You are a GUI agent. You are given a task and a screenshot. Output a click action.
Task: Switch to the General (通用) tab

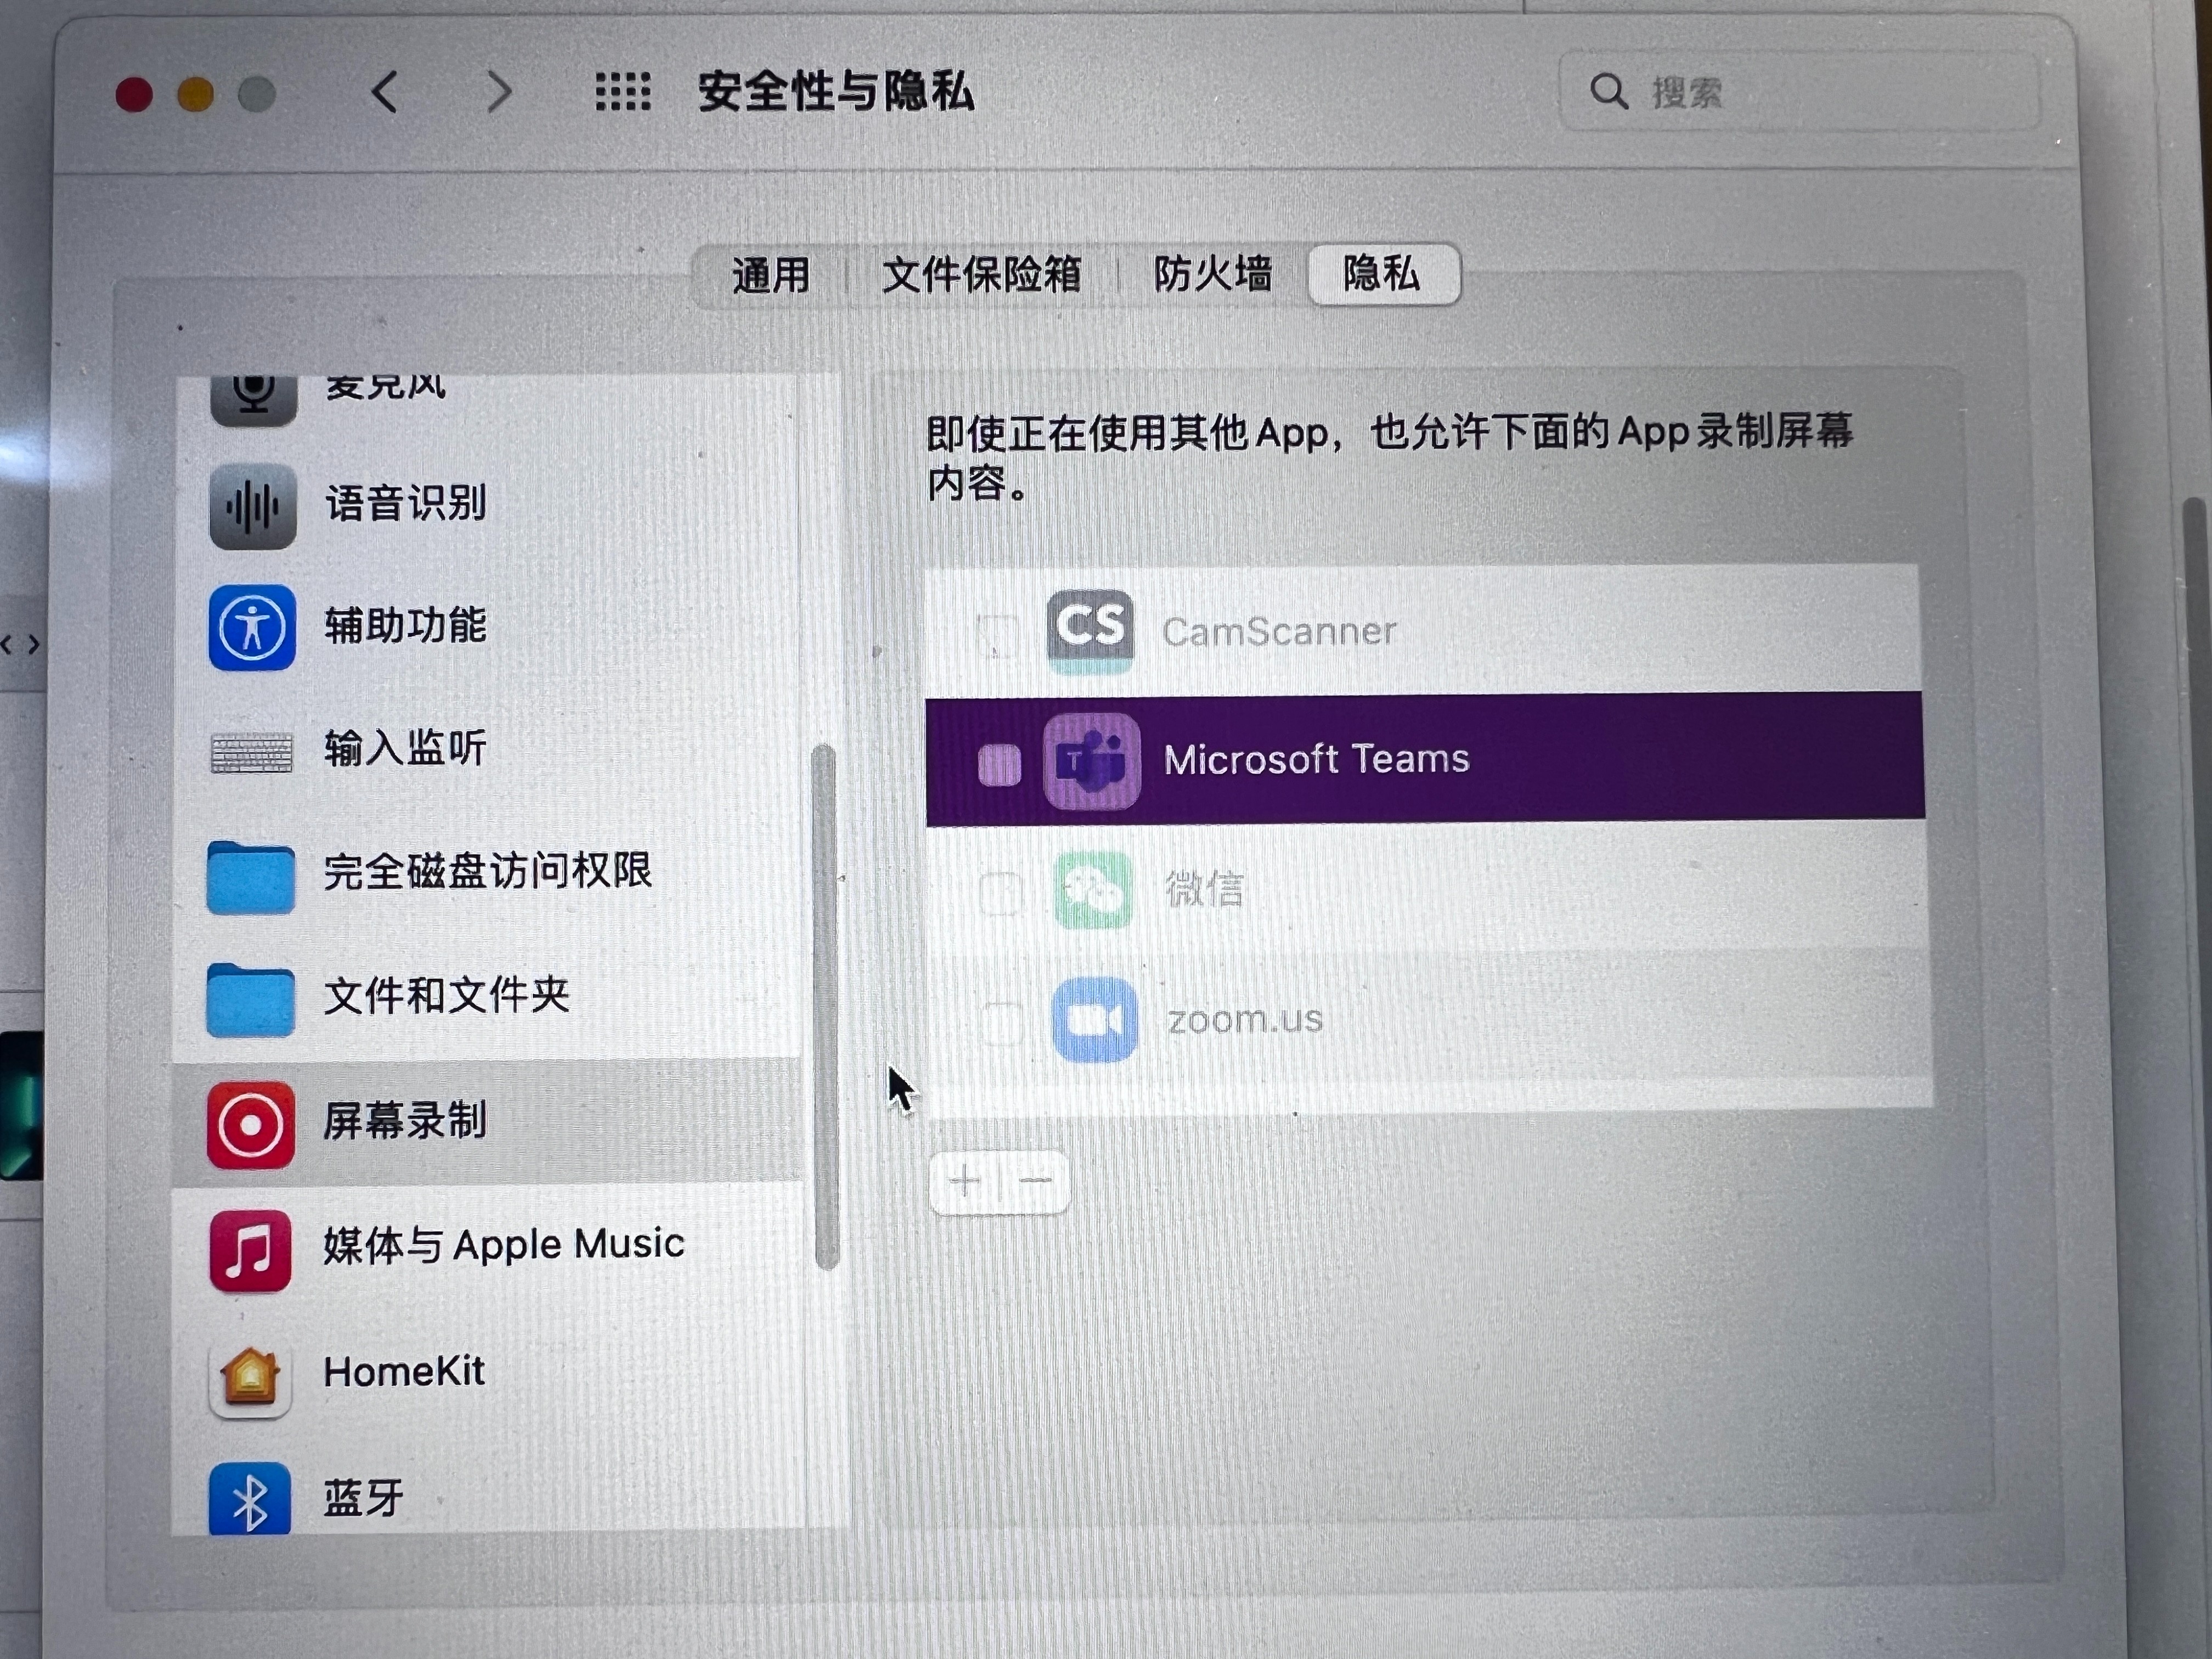770,275
